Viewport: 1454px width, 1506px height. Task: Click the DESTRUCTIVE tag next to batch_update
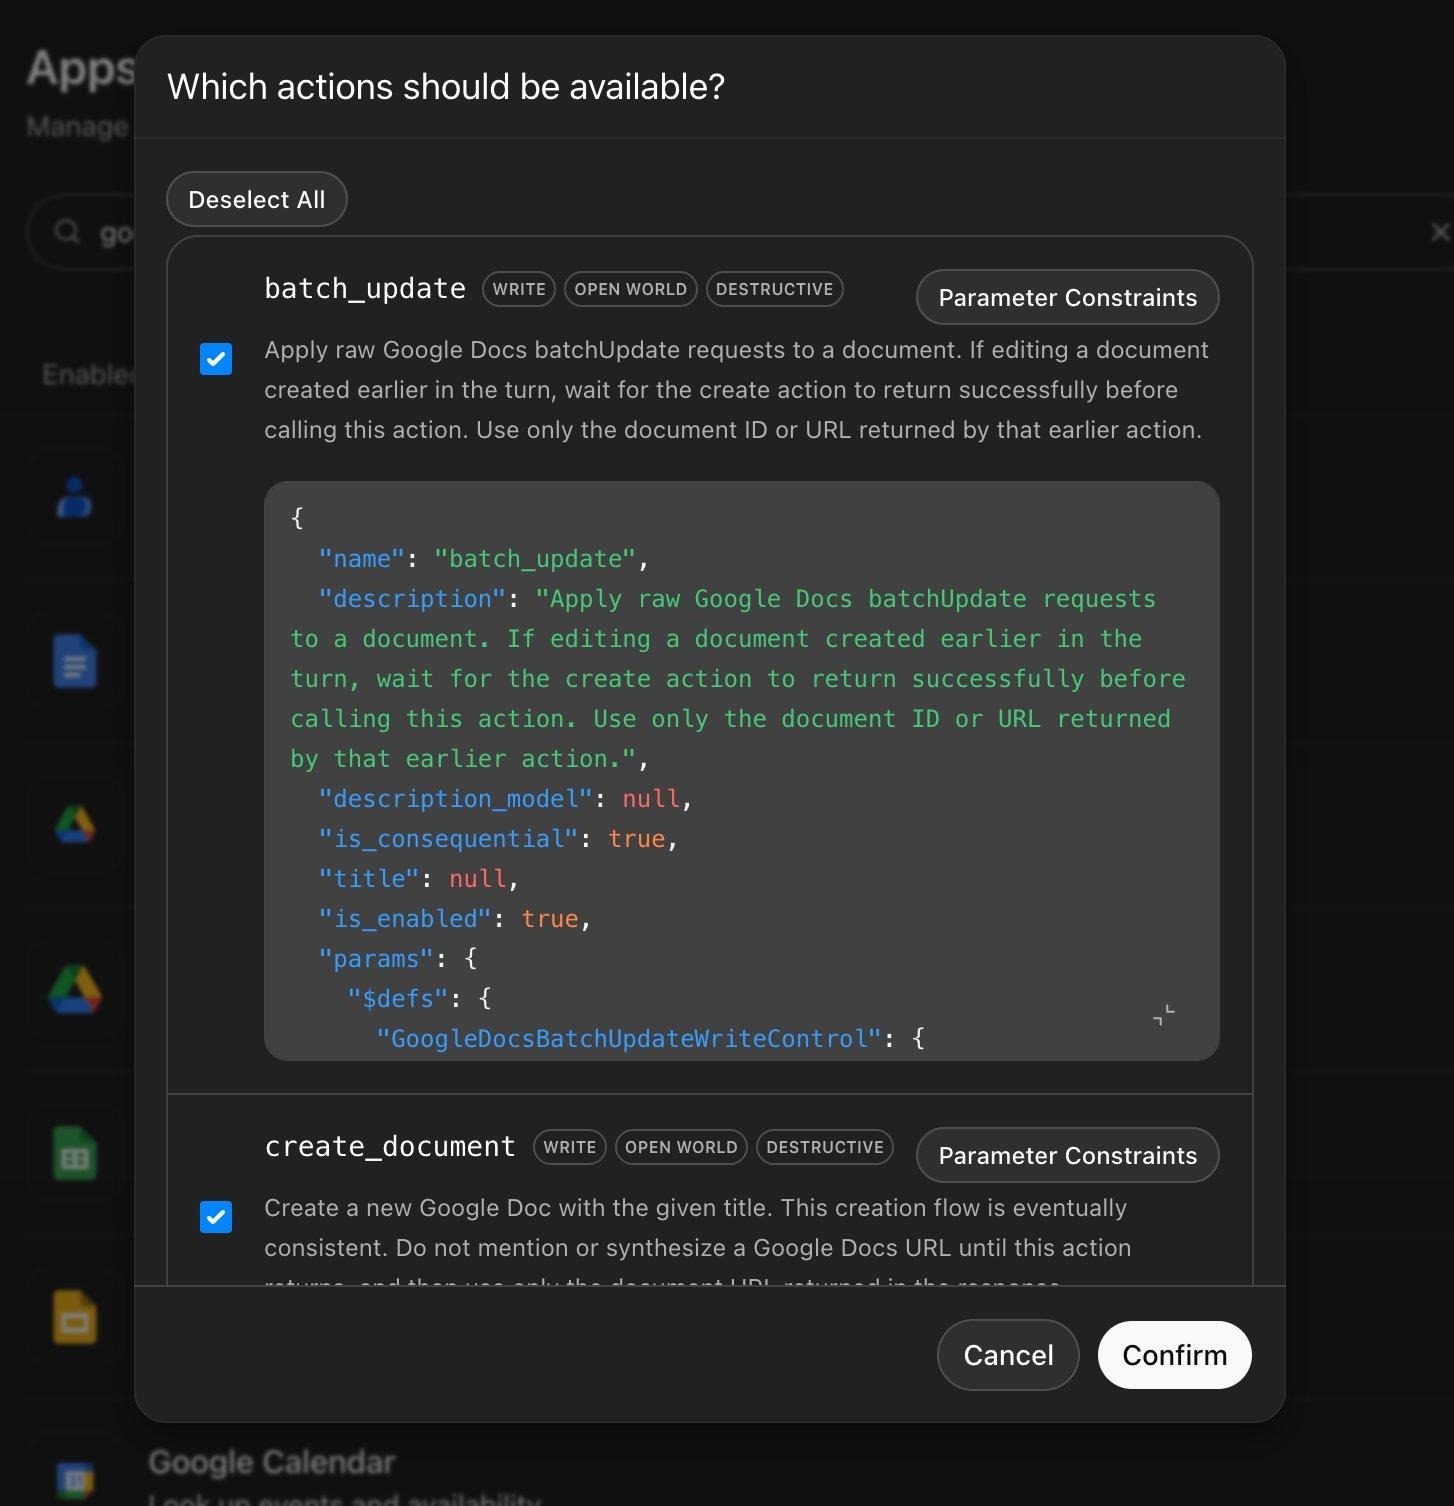(x=774, y=289)
